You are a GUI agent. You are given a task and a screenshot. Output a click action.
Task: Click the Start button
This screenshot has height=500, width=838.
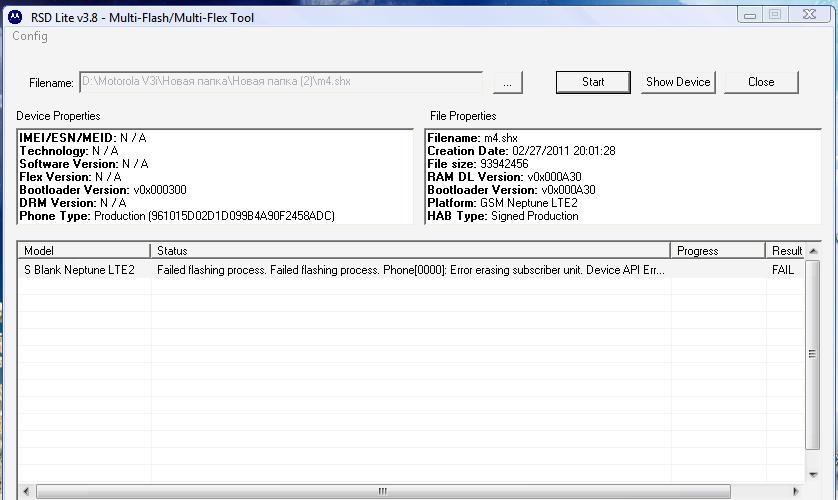point(593,82)
